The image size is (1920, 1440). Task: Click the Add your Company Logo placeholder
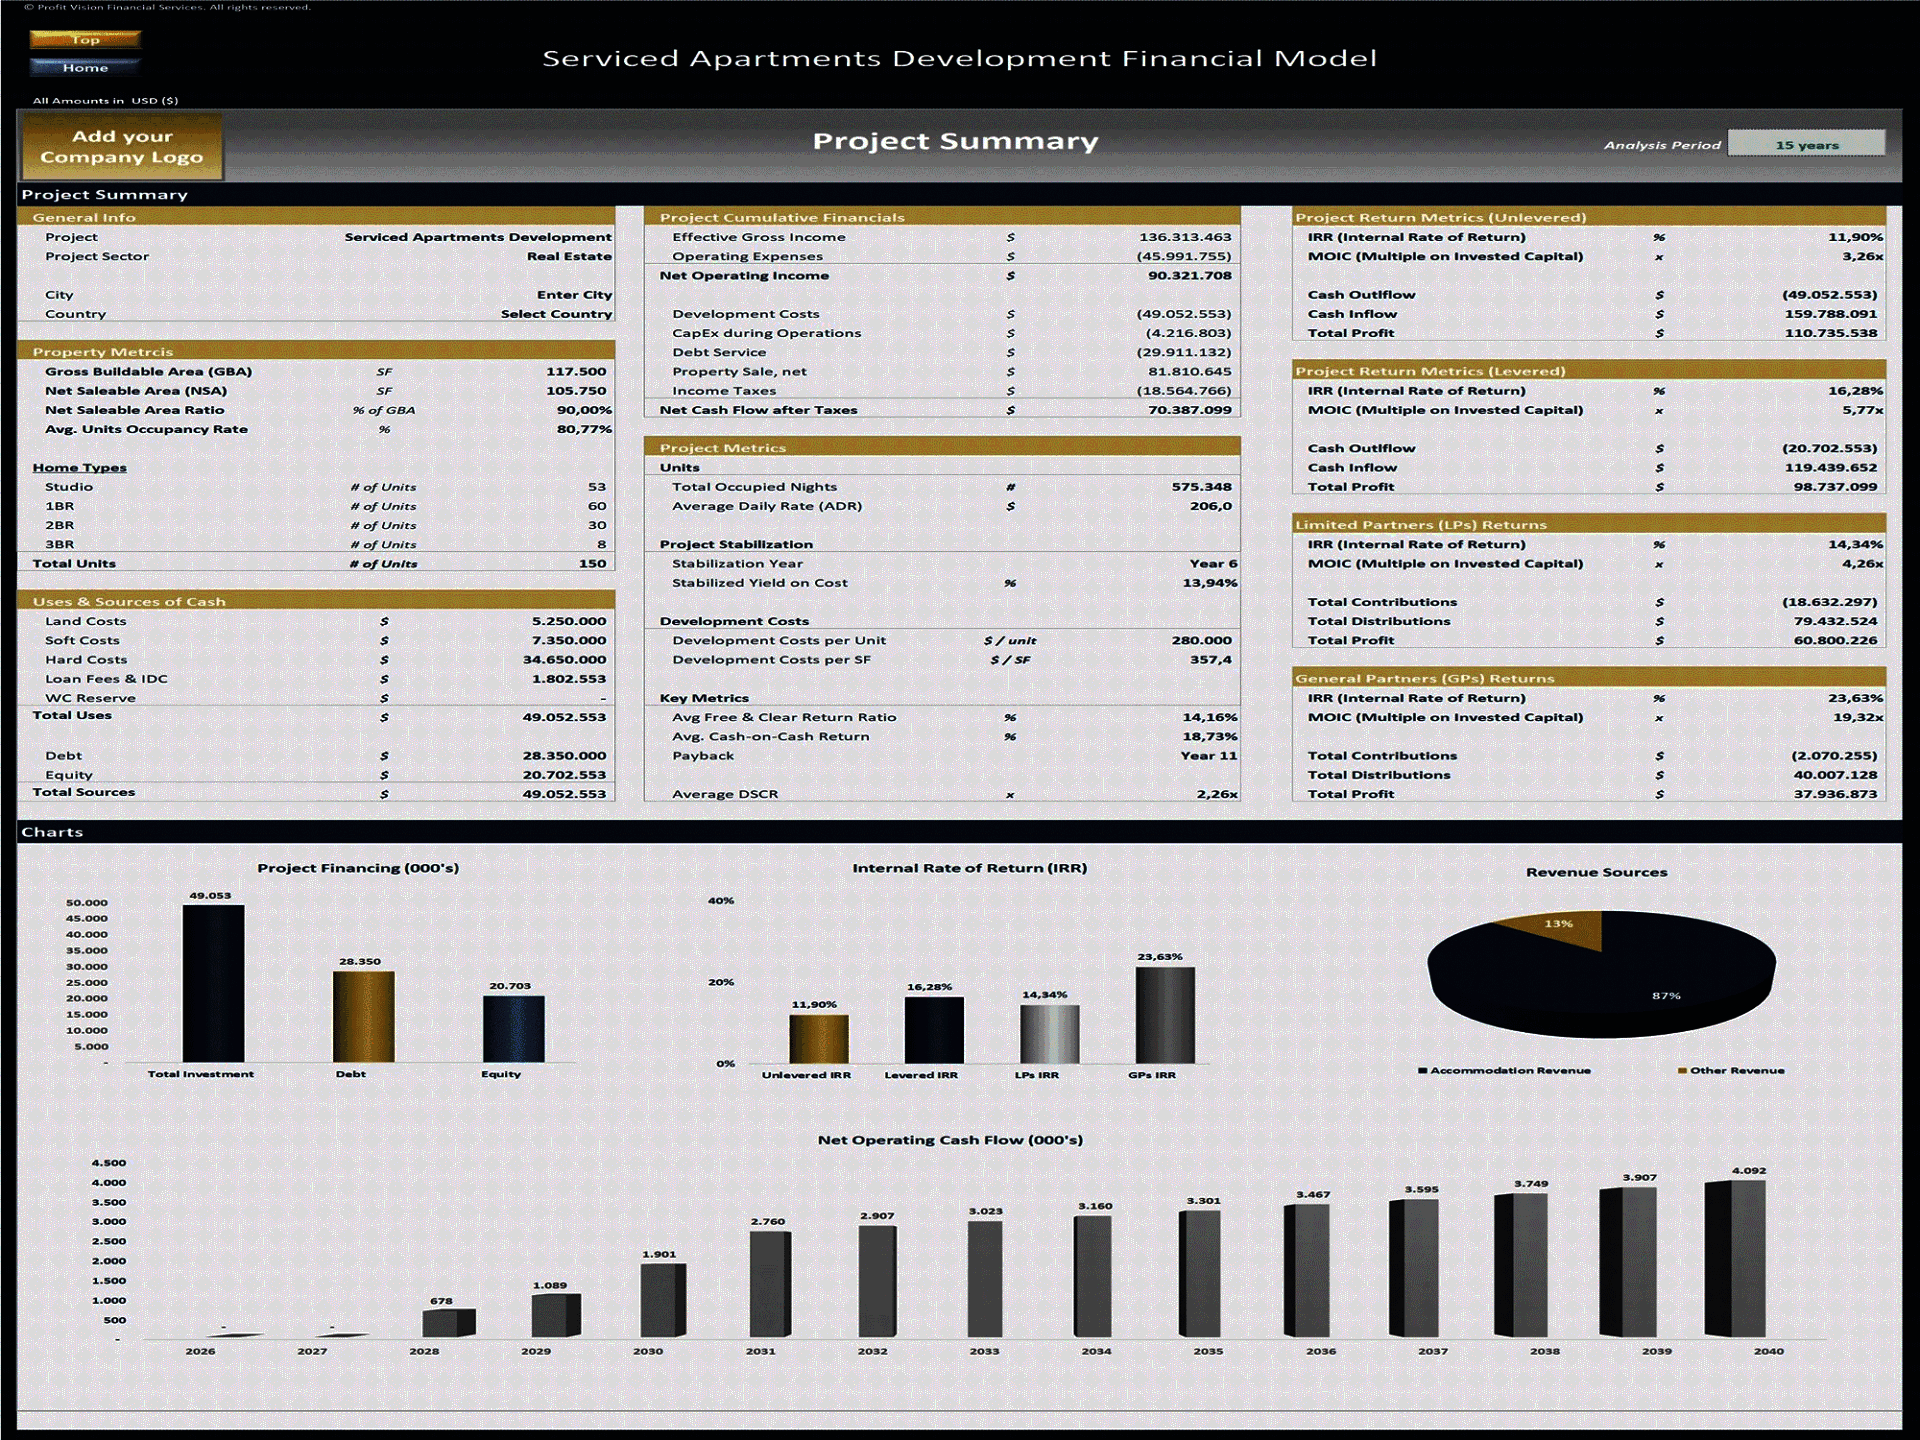coord(122,147)
